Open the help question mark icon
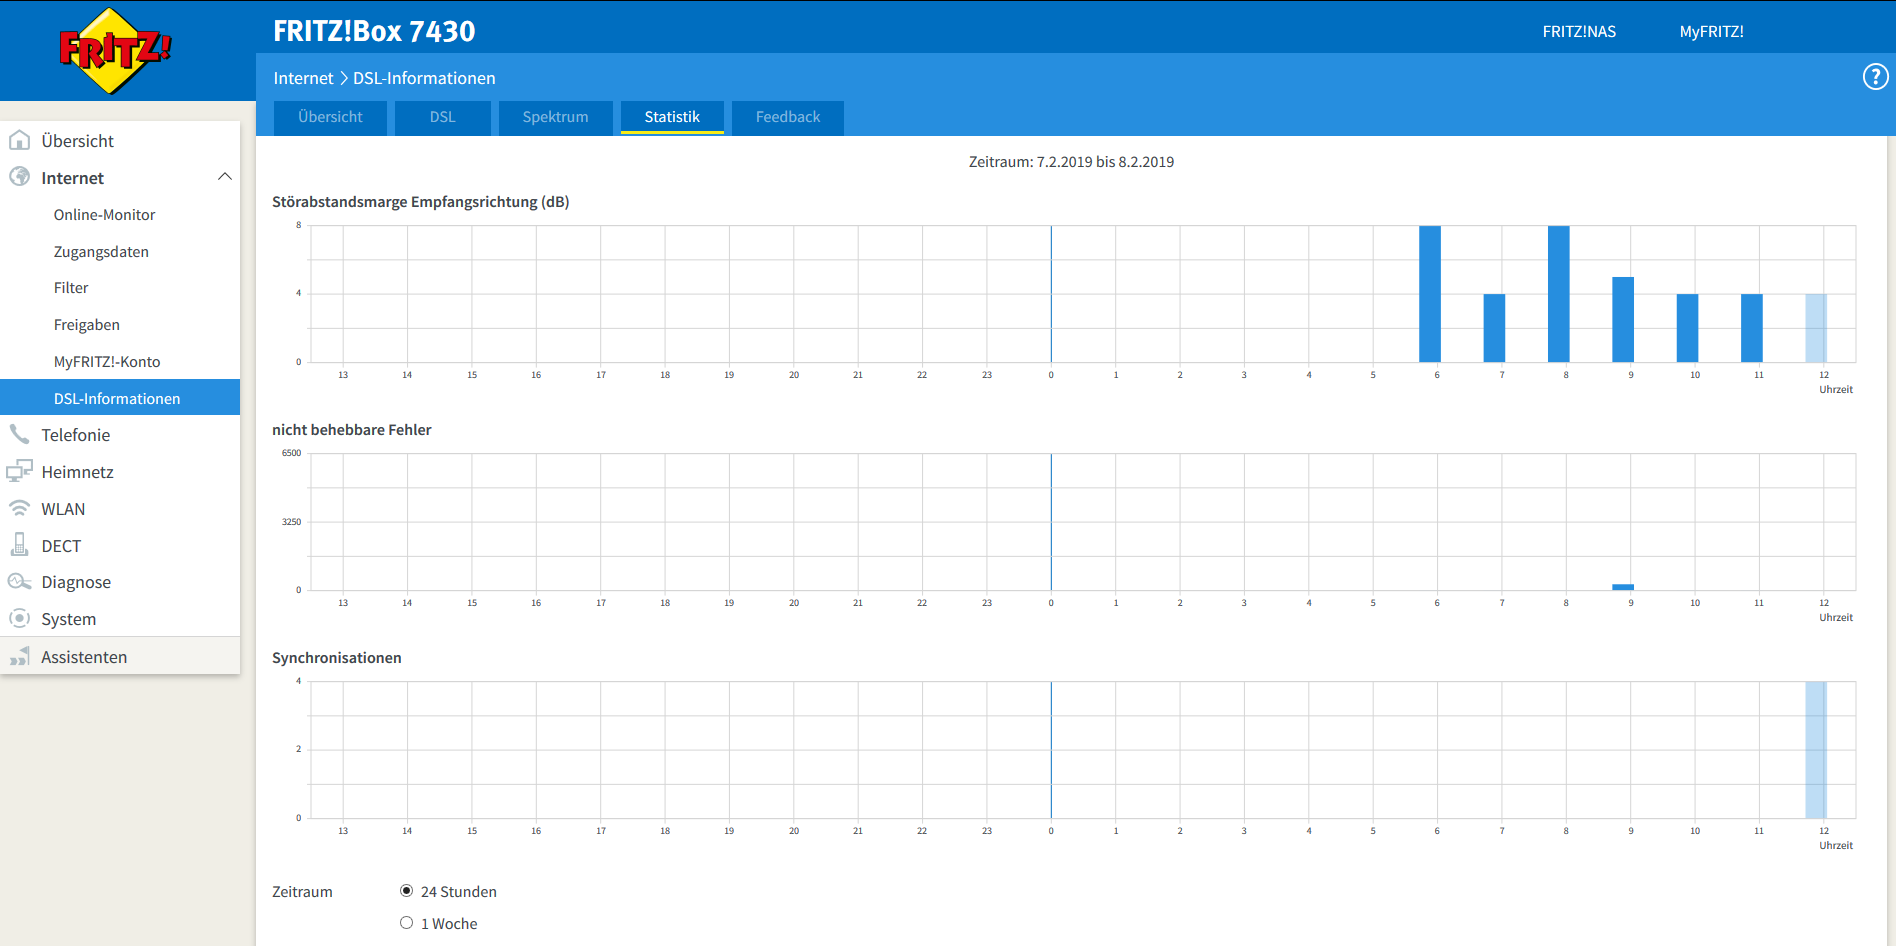Screen dimensions: 1896x946 point(1875,77)
